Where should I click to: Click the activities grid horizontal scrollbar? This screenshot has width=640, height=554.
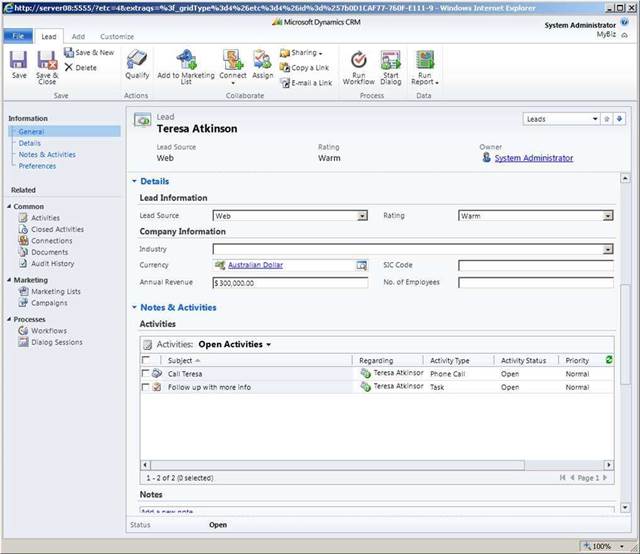(338, 465)
